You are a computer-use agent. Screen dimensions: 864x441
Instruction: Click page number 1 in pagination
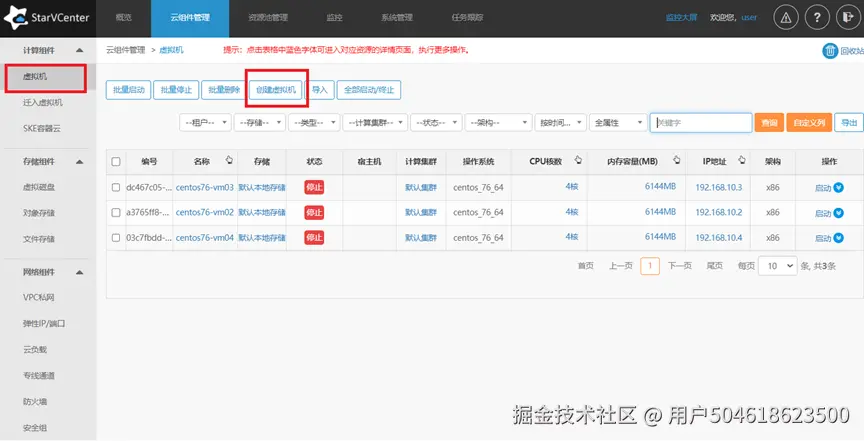650,266
